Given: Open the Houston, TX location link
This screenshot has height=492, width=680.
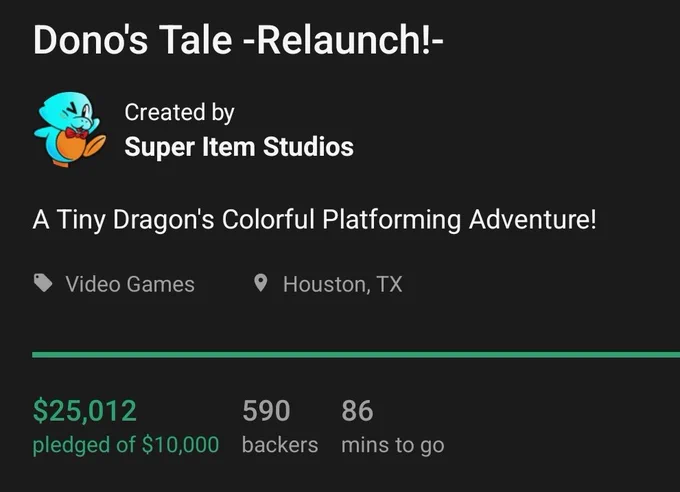Looking at the screenshot, I should click(343, 284).
